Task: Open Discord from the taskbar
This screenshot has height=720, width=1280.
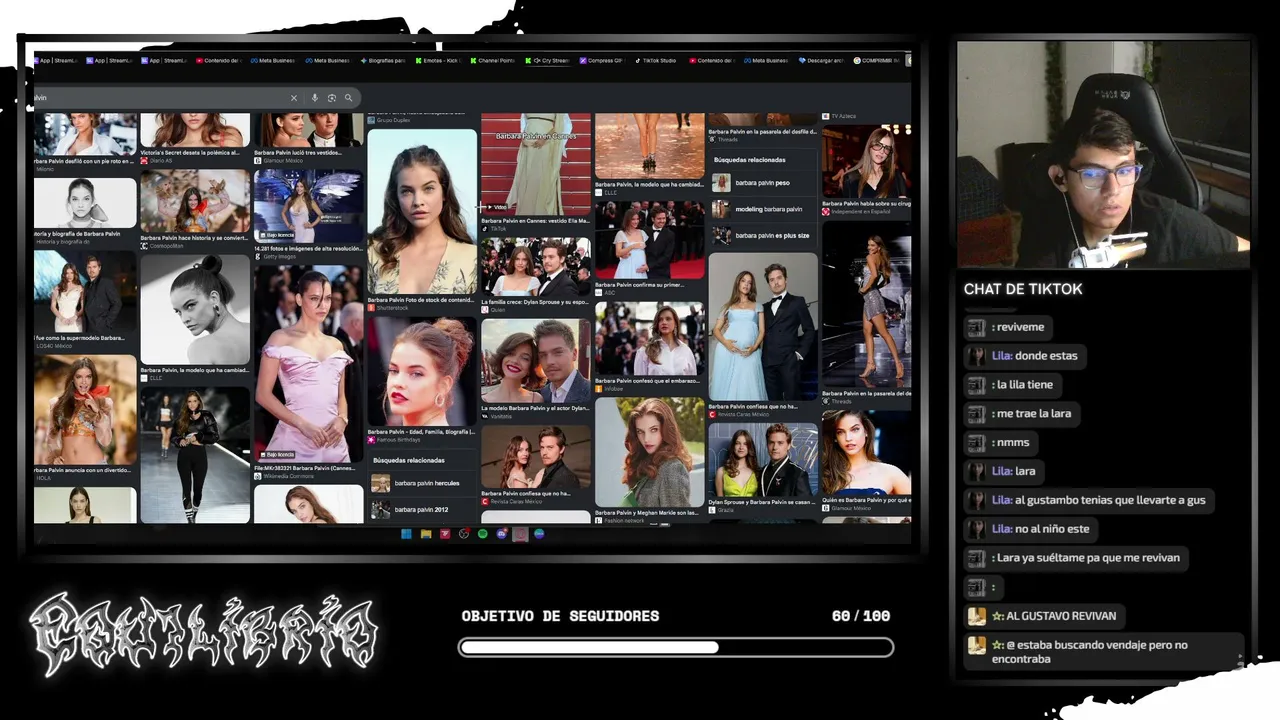Action: click(x=502, y=534)
